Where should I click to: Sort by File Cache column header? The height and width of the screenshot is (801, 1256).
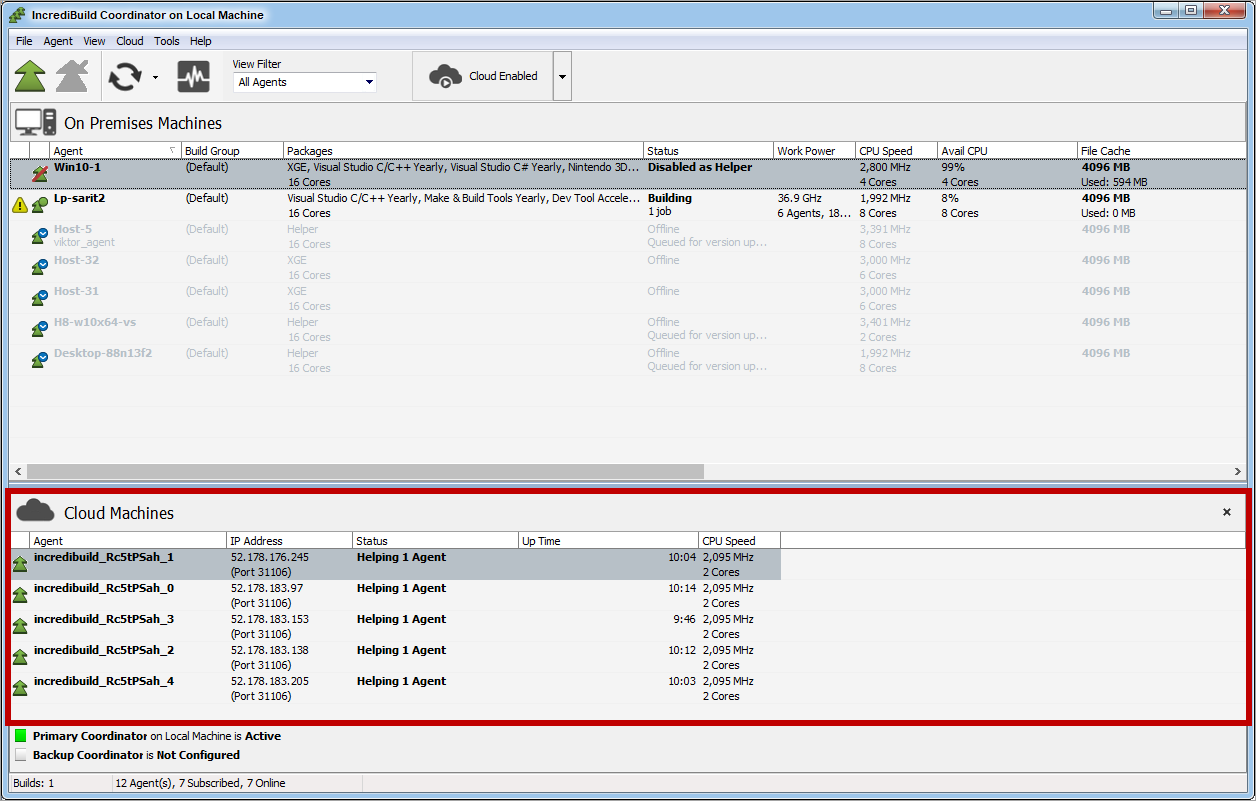[1161, 150]
